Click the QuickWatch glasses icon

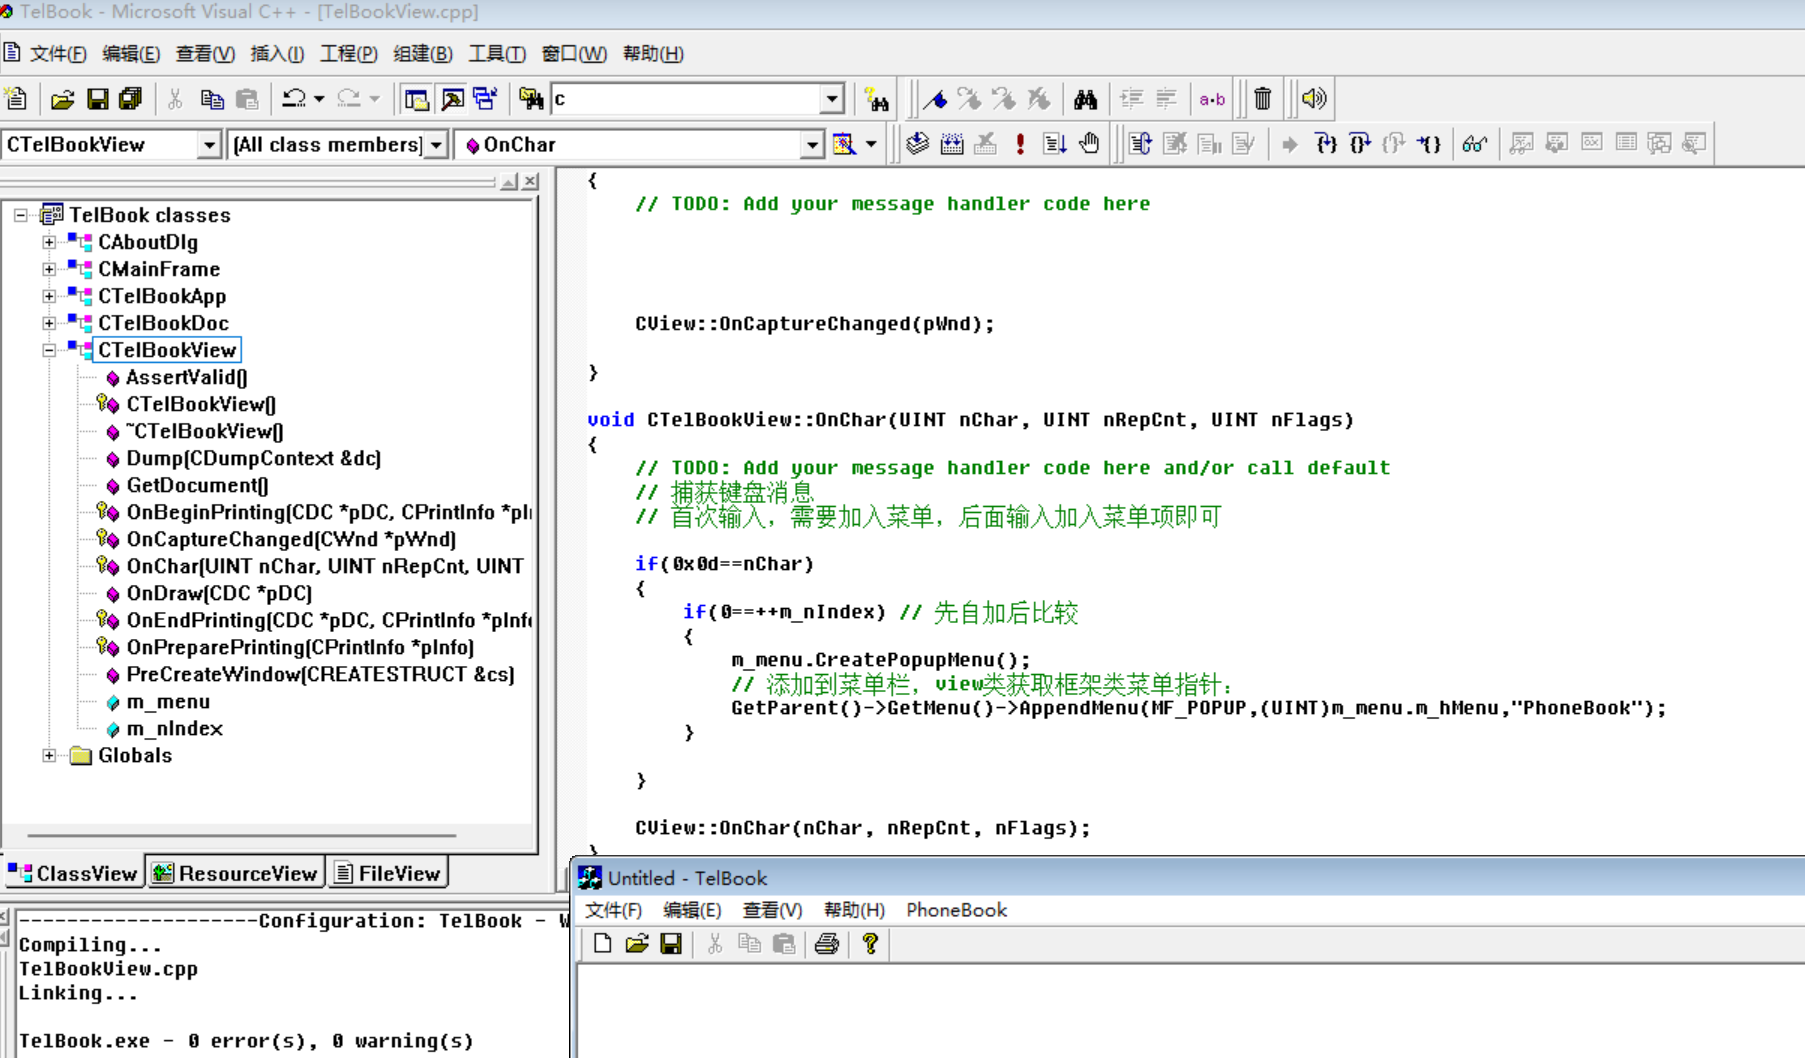point(1474,144)
